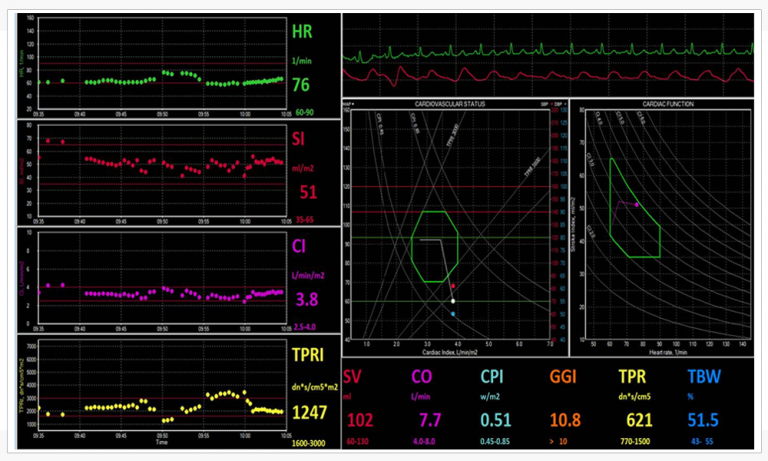Select the TPRI parameter label
The height and width of the screenshot is (461, 768).
(x=309, y=354)
